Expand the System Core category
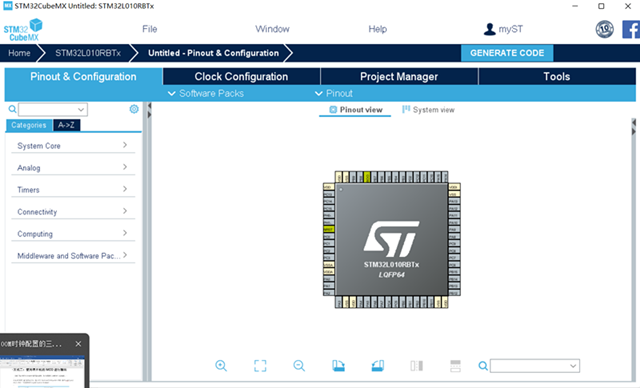640x388 pixels. (73, 146)
